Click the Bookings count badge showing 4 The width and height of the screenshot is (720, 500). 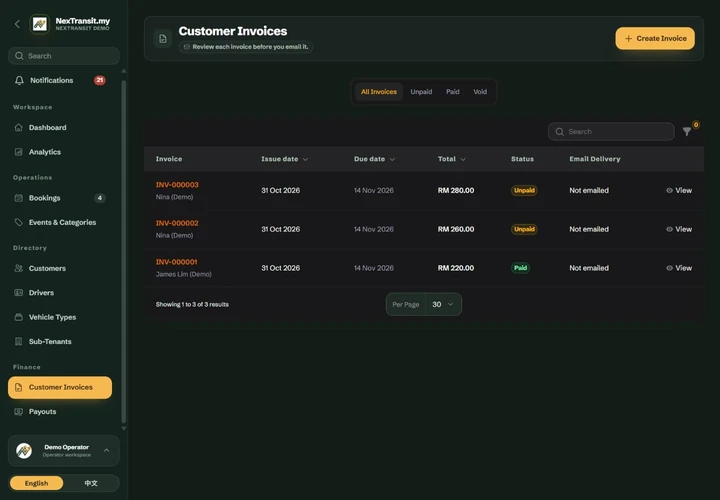(x=100, y=198)
